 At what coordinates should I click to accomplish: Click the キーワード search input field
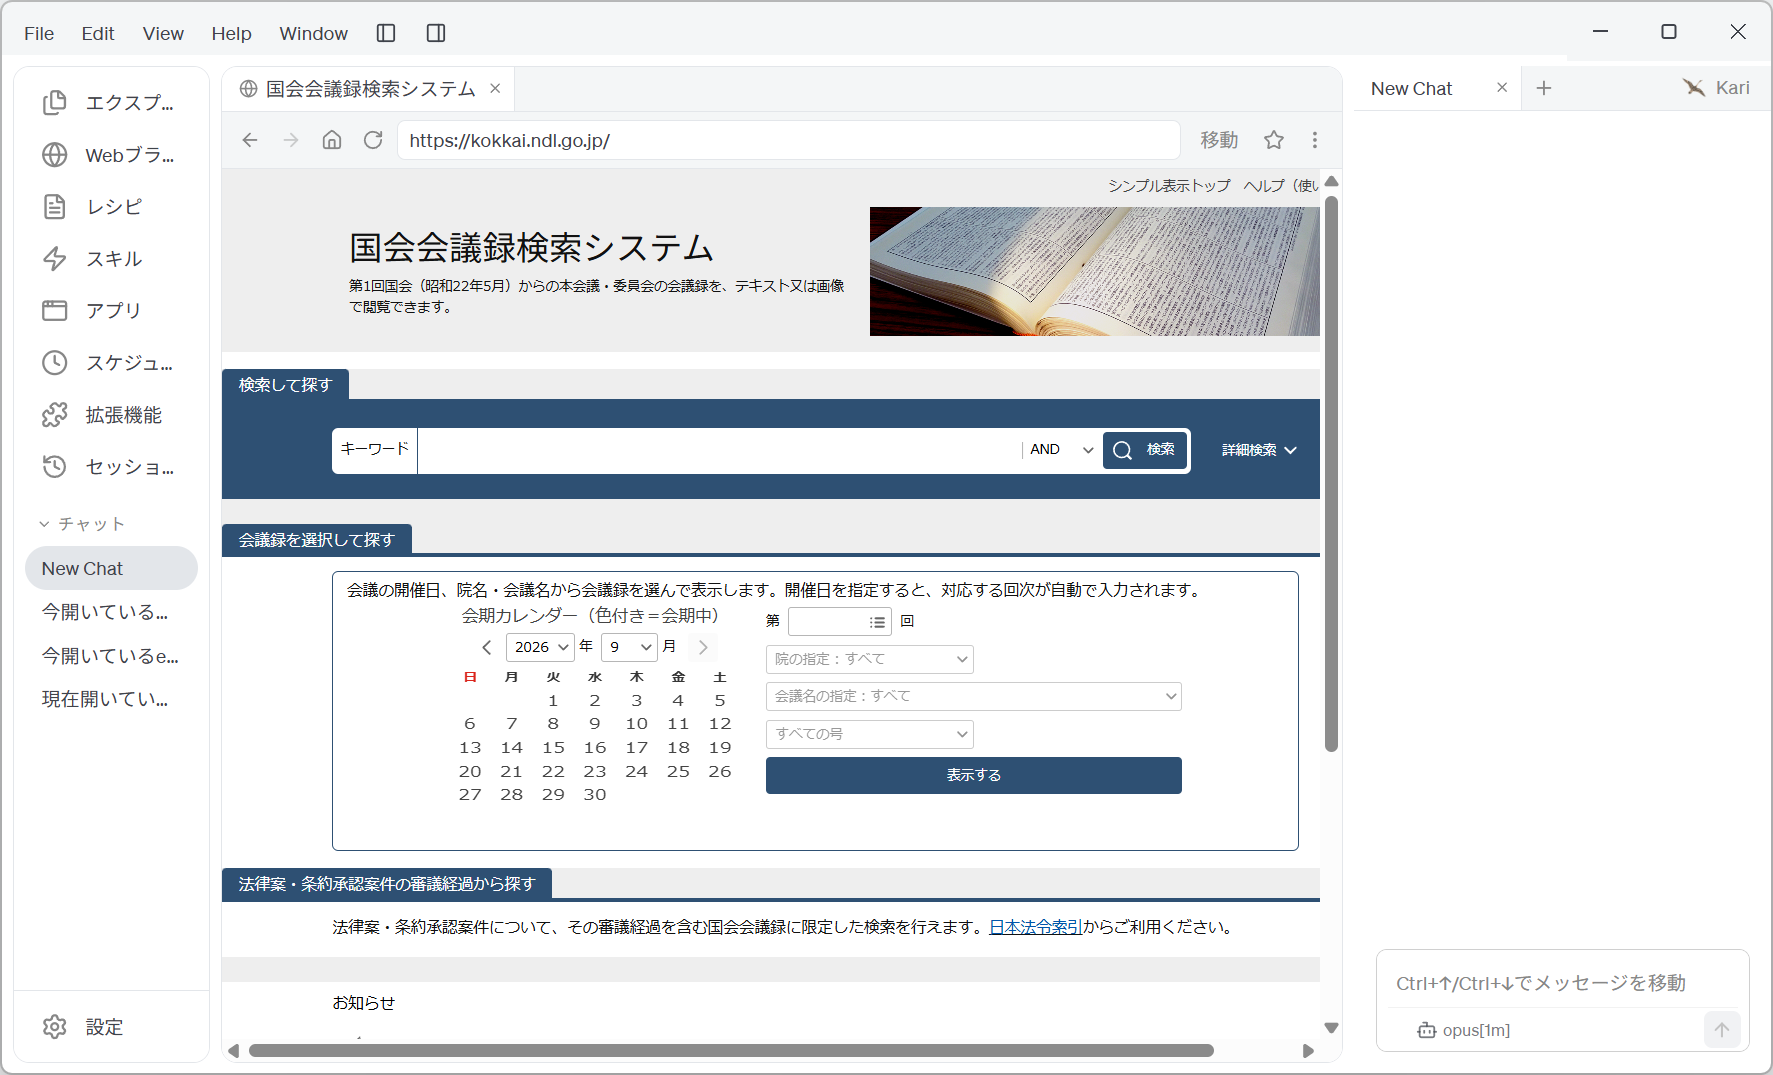[719, 450]
